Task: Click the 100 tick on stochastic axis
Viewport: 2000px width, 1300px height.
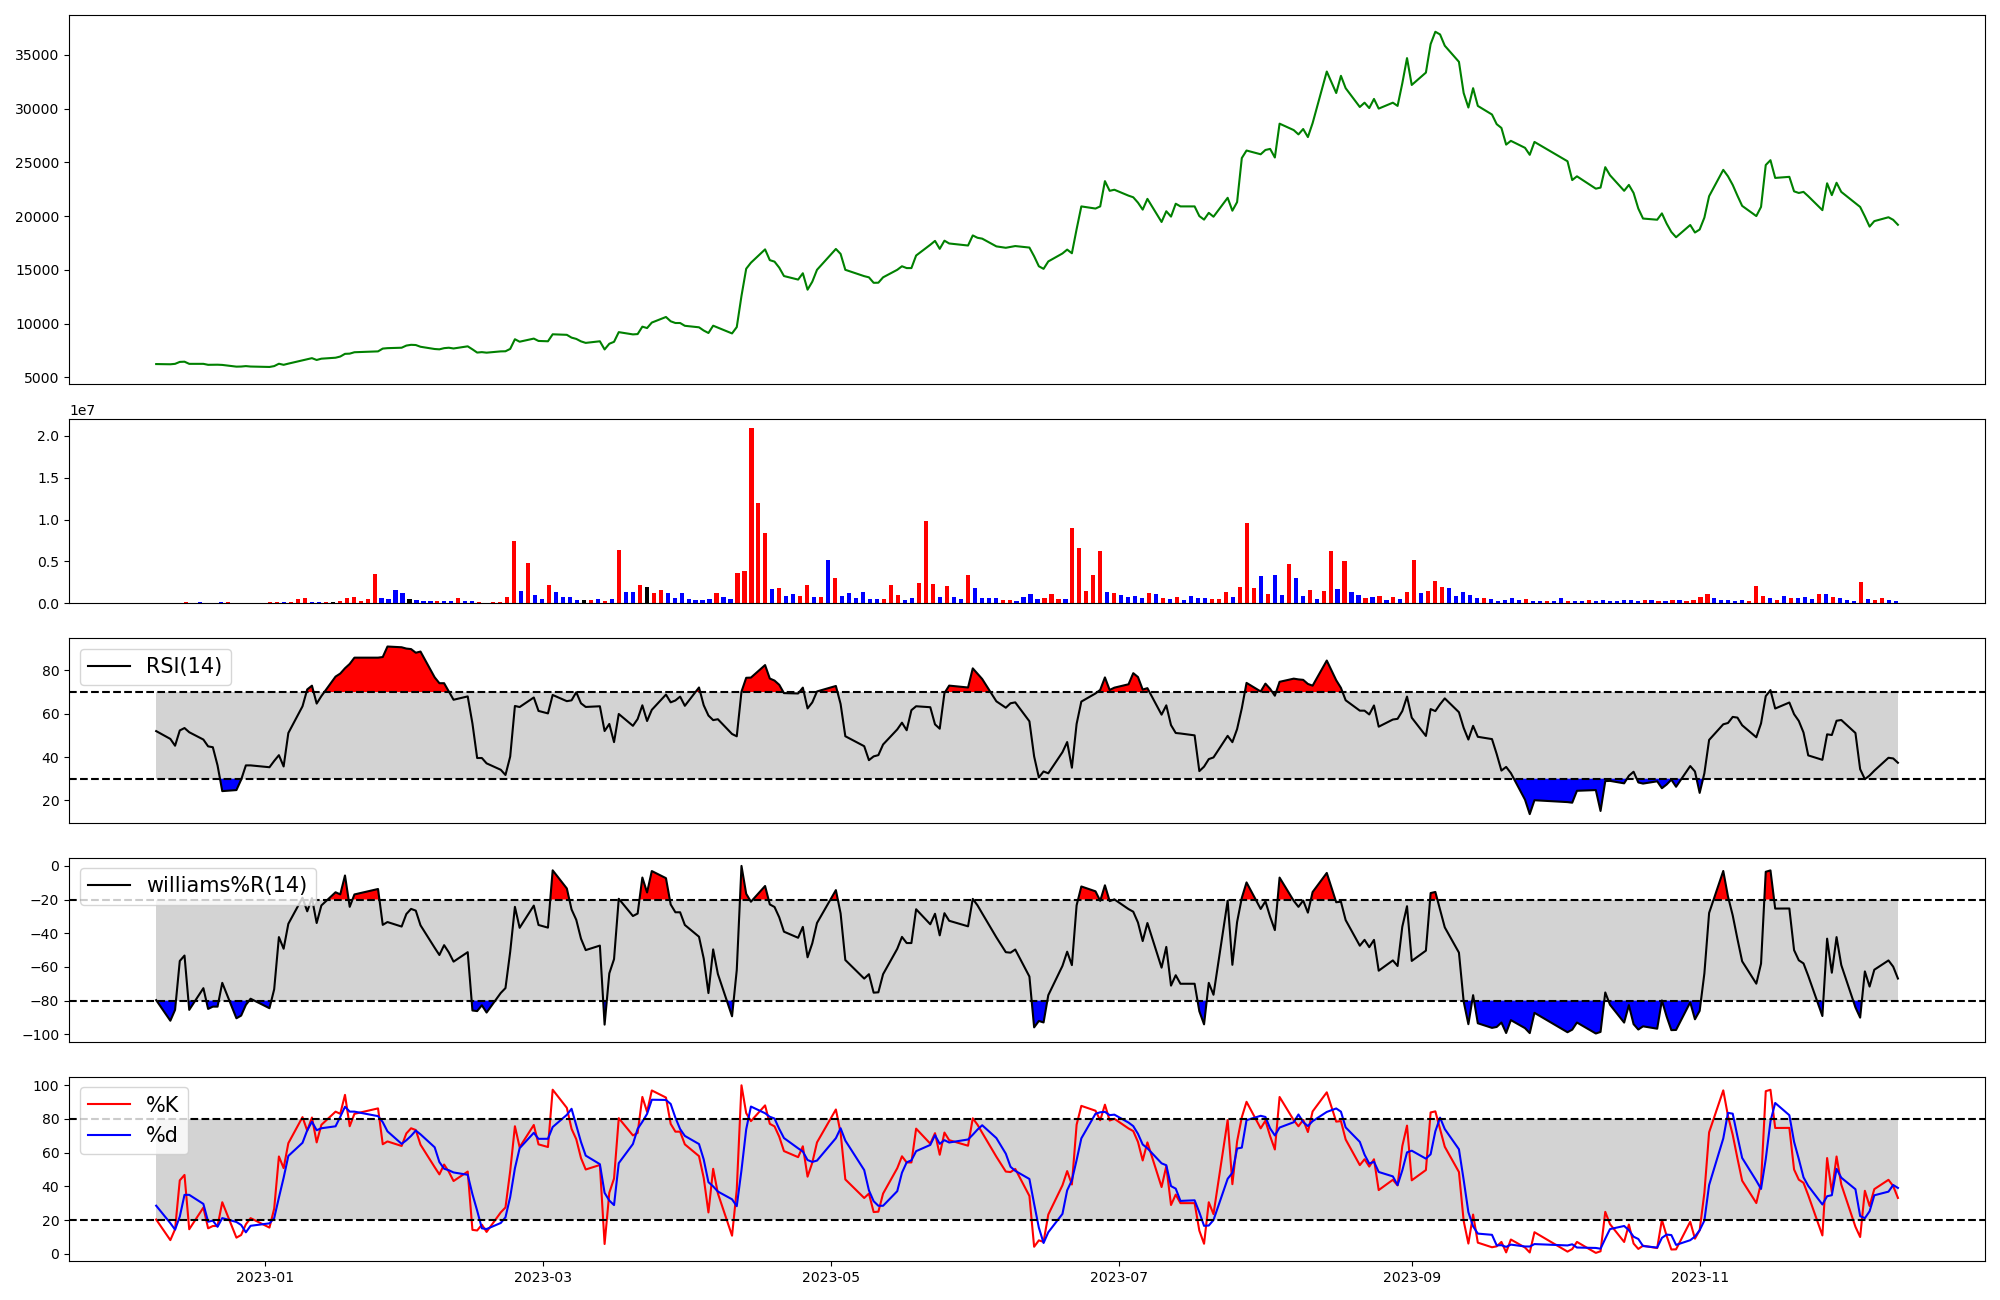Action: [48, 1086]
